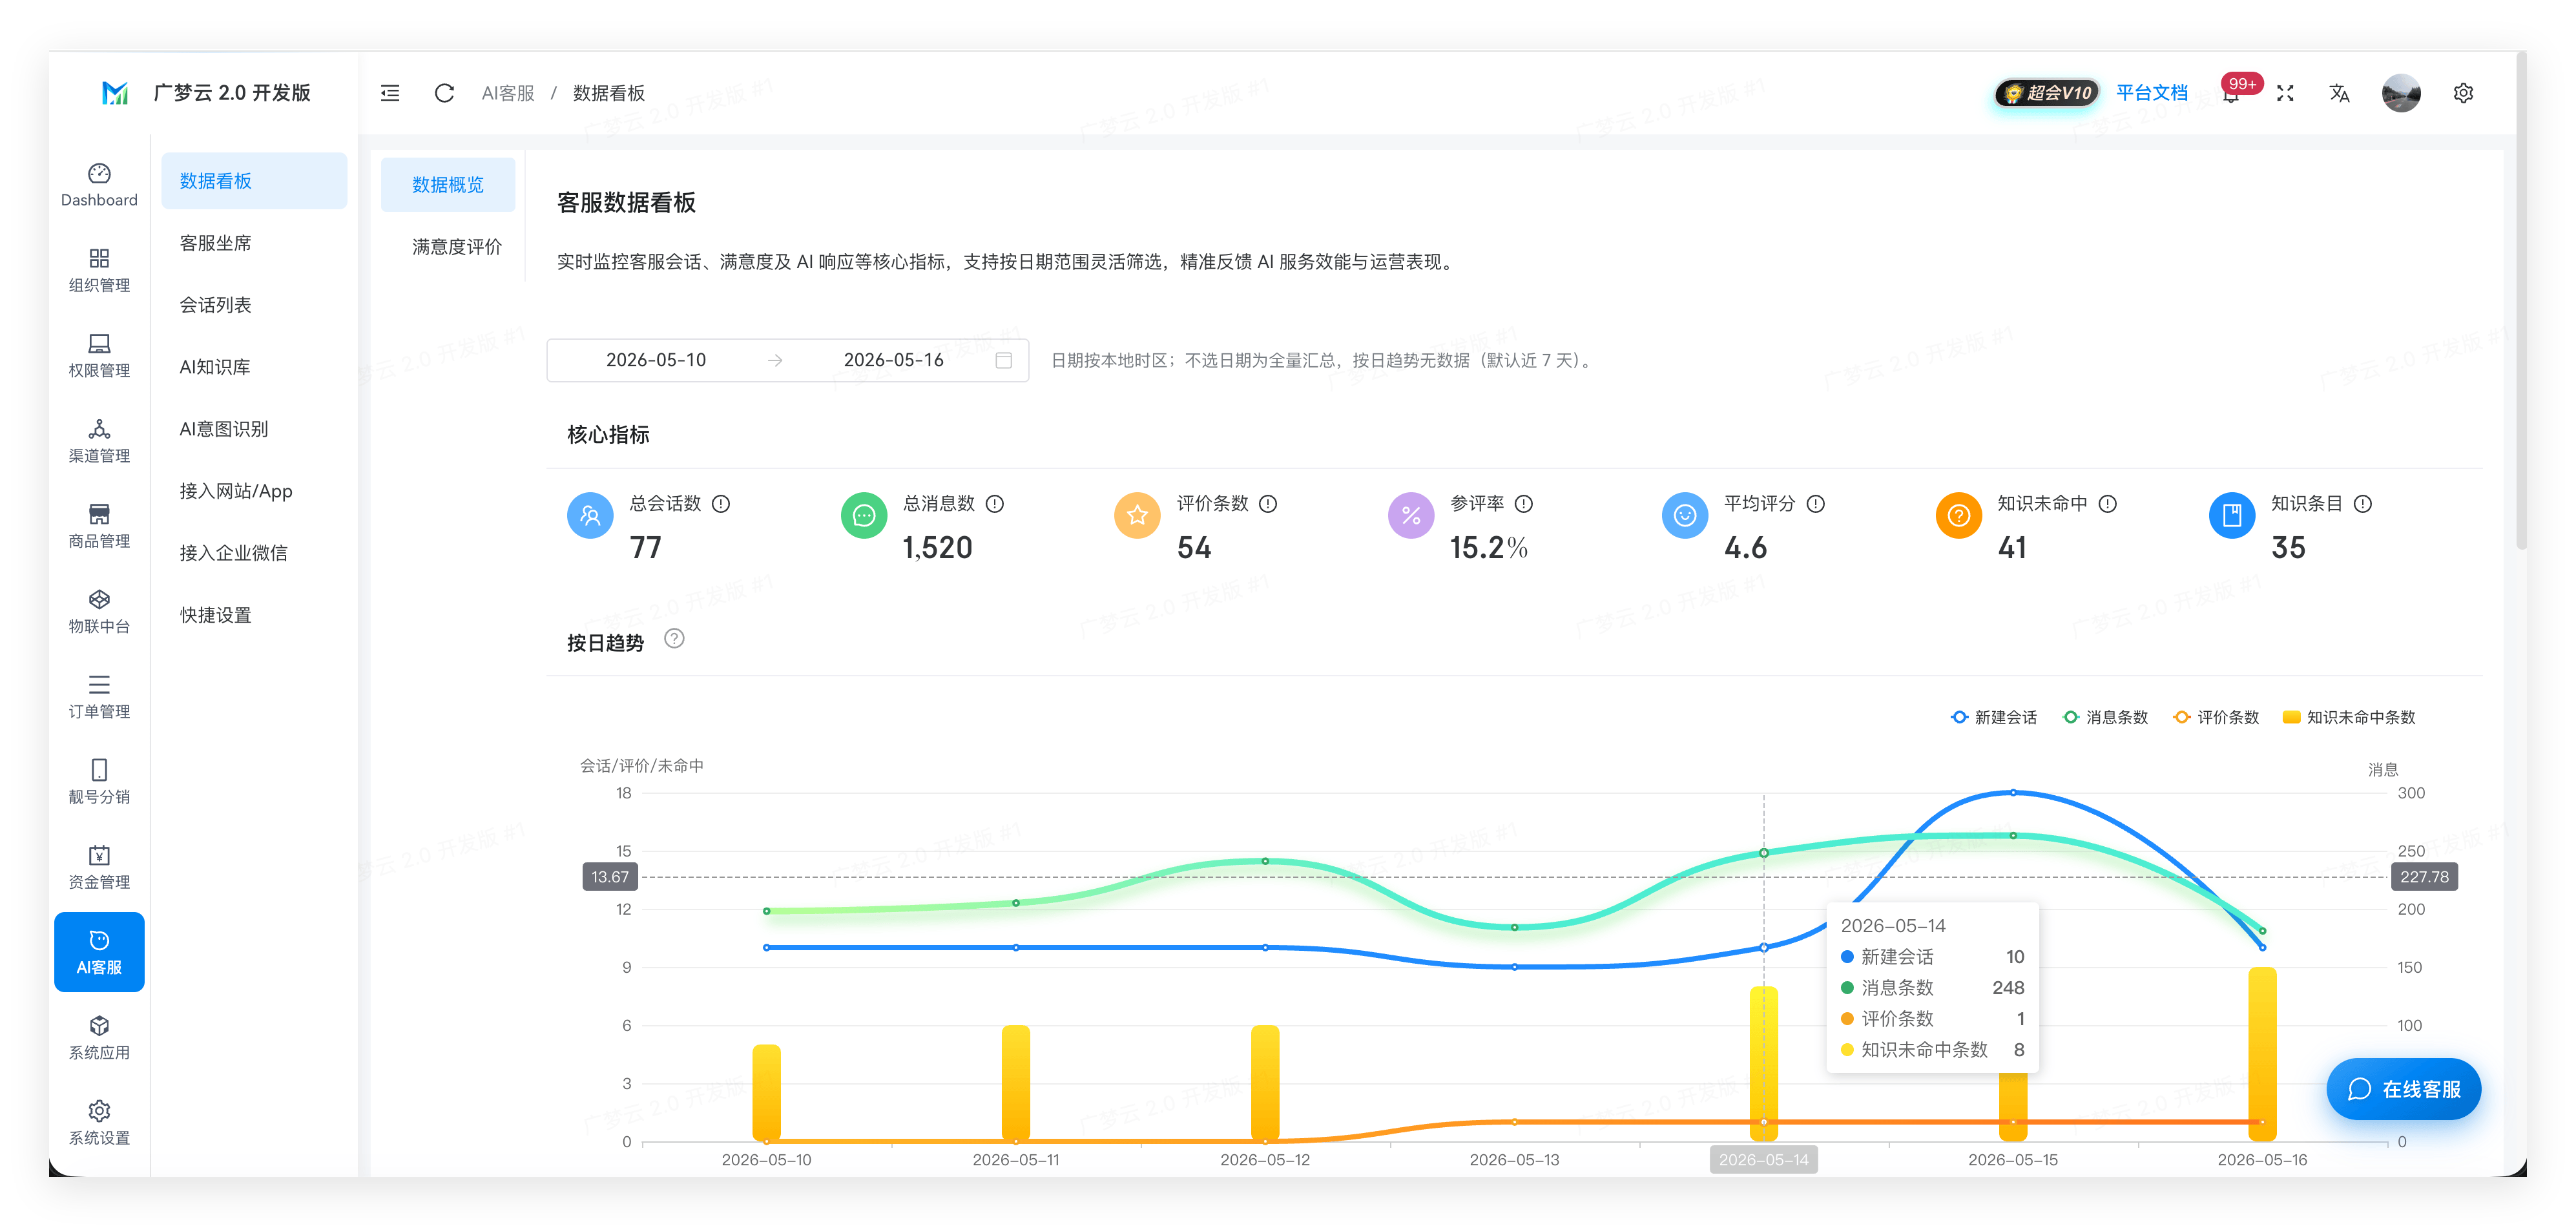Edit the end date 2026-05-16

pos(893,360)
